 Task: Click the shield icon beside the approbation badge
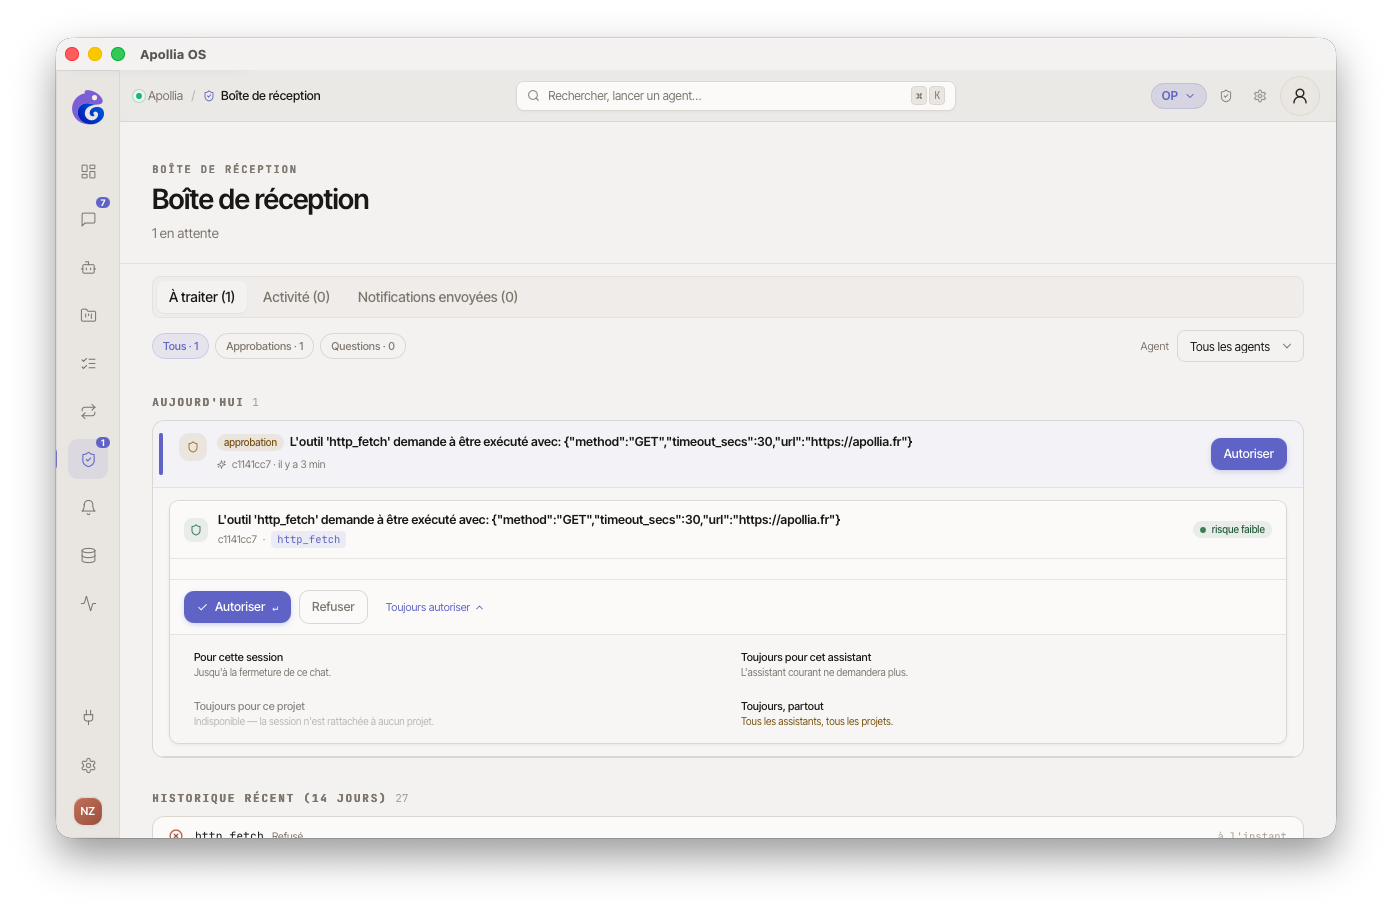tap(193, 447)
